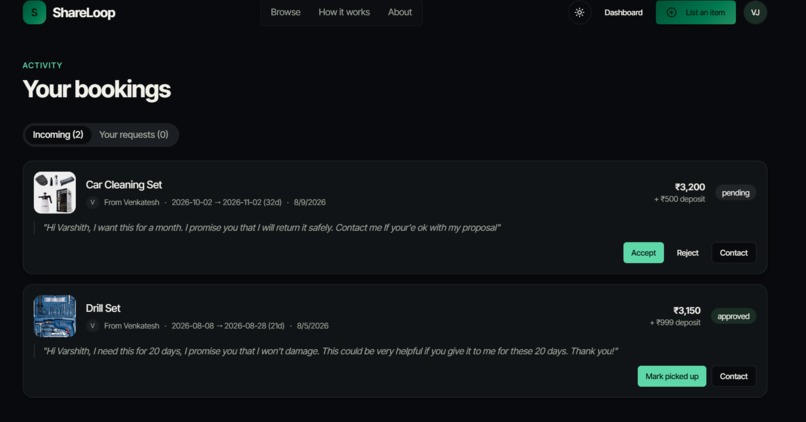Click the message starting "I want this for a month"
The height and width of the screenshot is (422, 806).
pyautogui.click(x=271, y=228)
